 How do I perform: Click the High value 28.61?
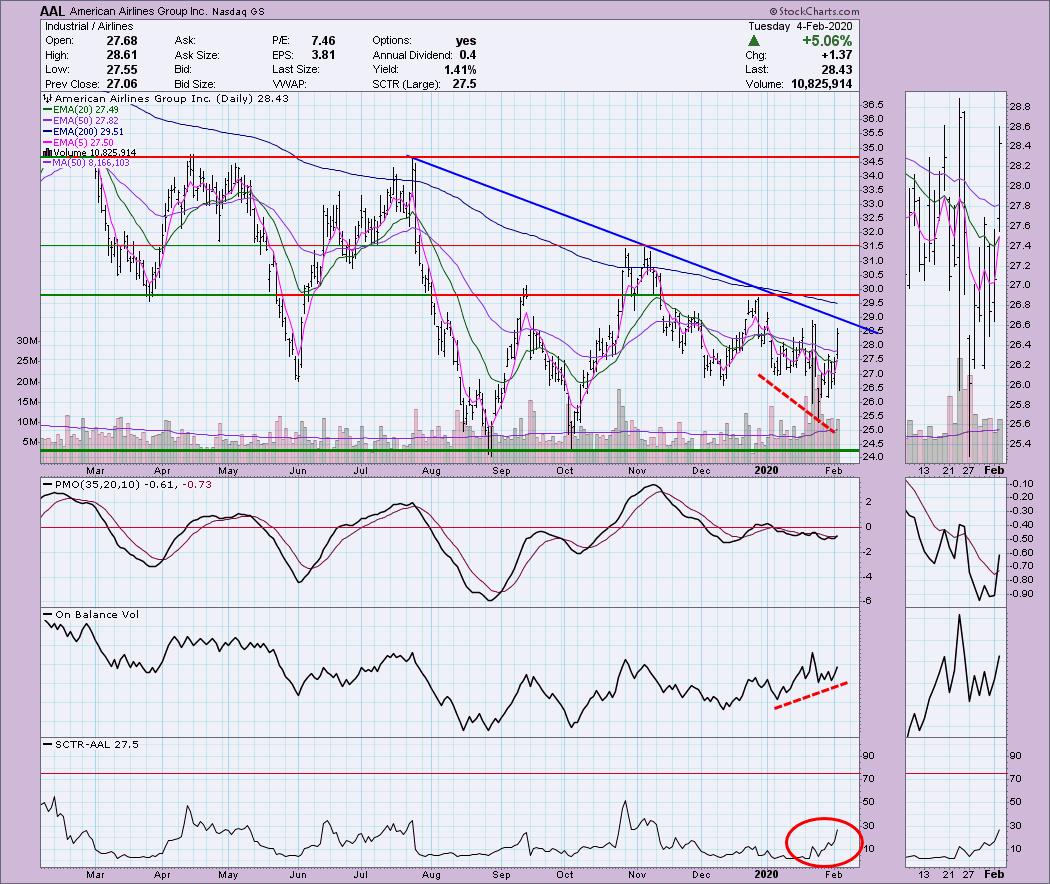pyautogui.click(x=122, y=55)
